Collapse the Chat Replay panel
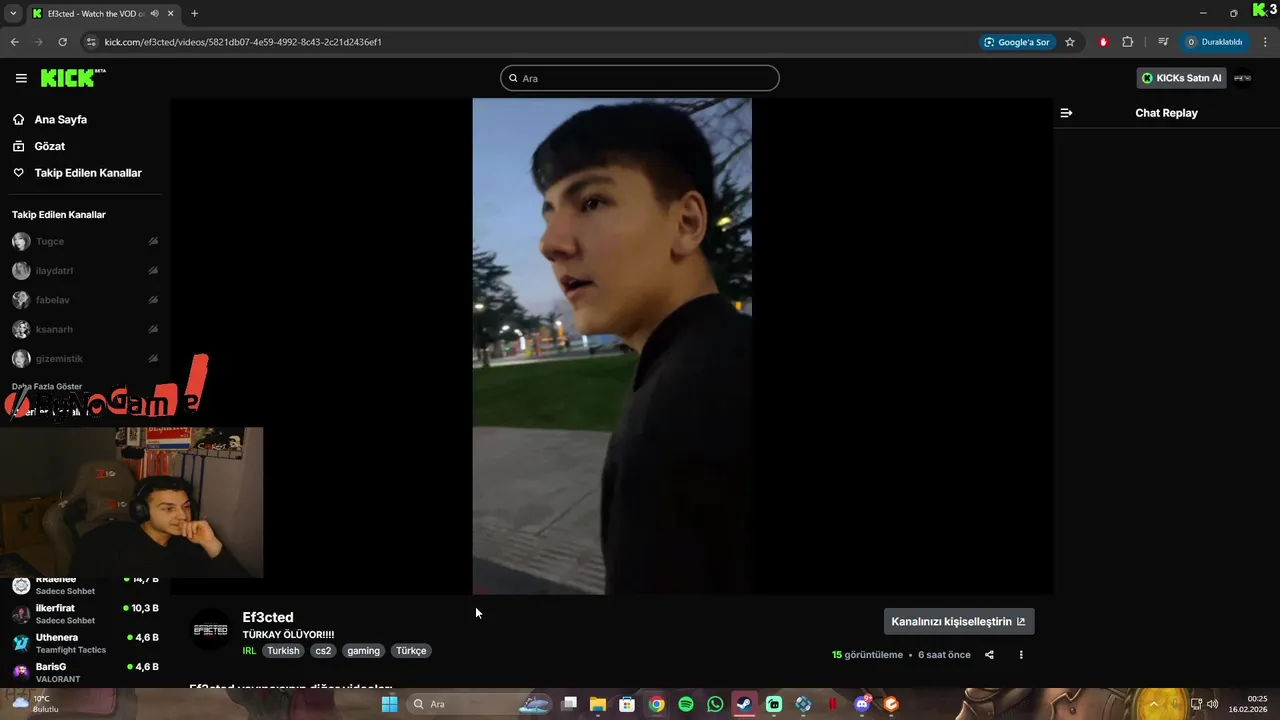Image resolution: width=1280 pixels, height=720 pixels. [1066, 113]
